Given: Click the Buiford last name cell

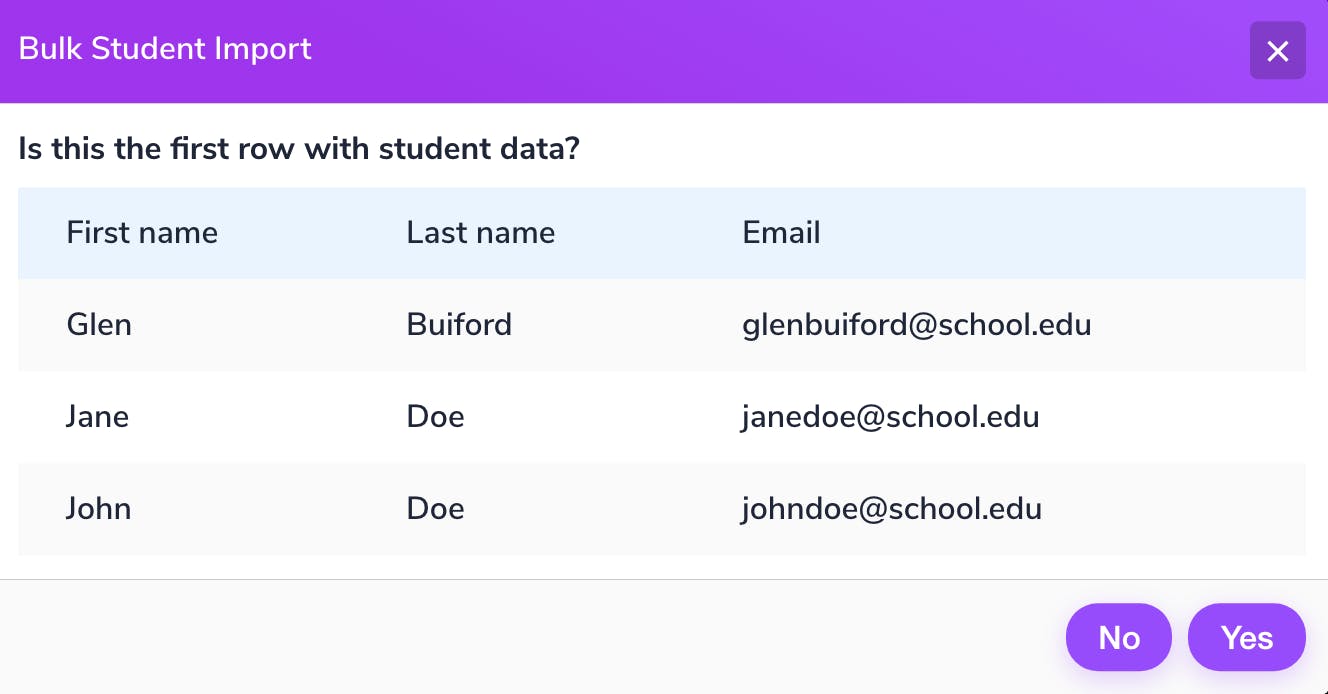Looking at the screenshot, I should (459, 325).
